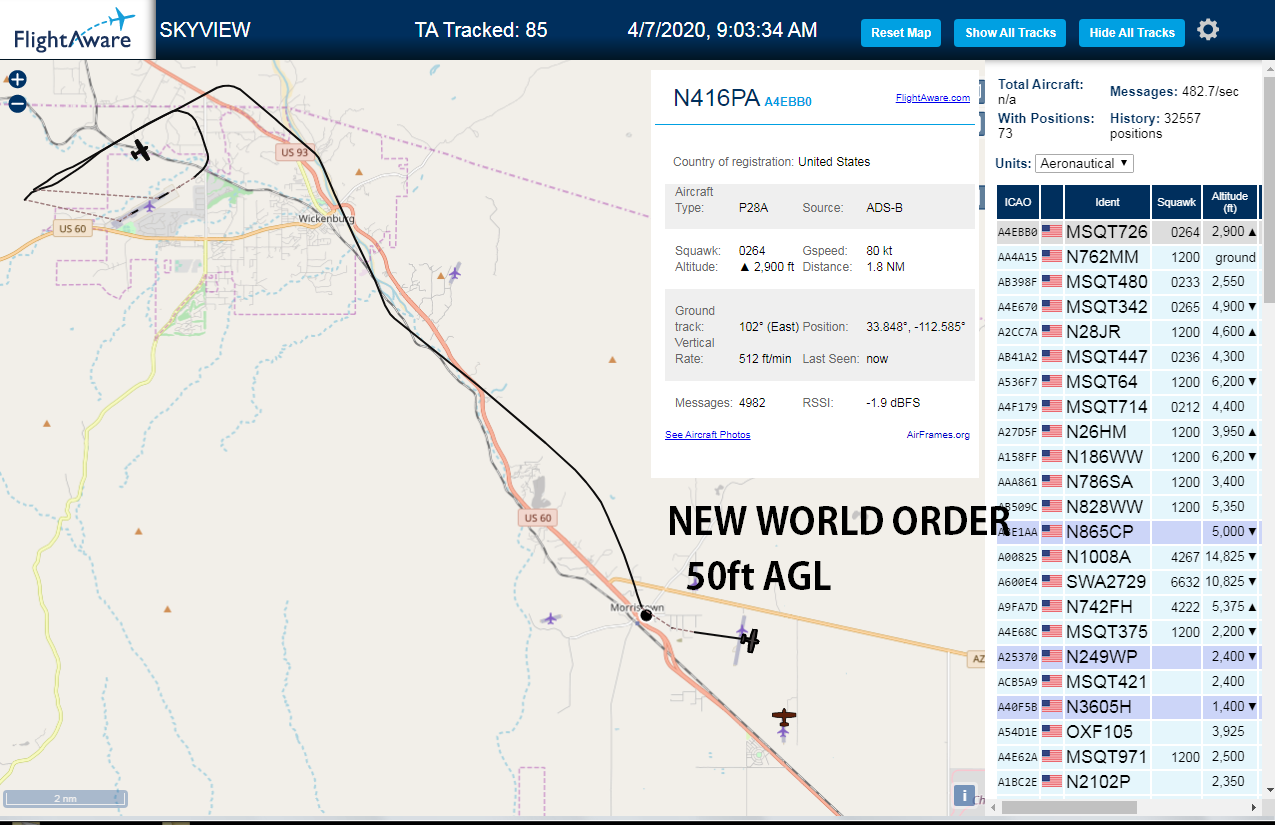Viewport: 1275px width, 825px height.
Task: Select aircraft MSQT64
Action: point(1127,382)
